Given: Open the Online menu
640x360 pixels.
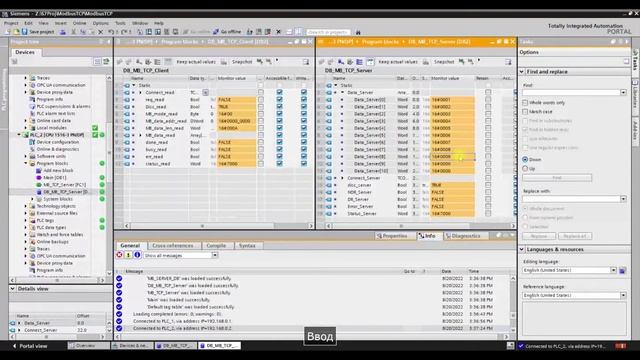Looking at the screenshot, I should tap(80, 23).
